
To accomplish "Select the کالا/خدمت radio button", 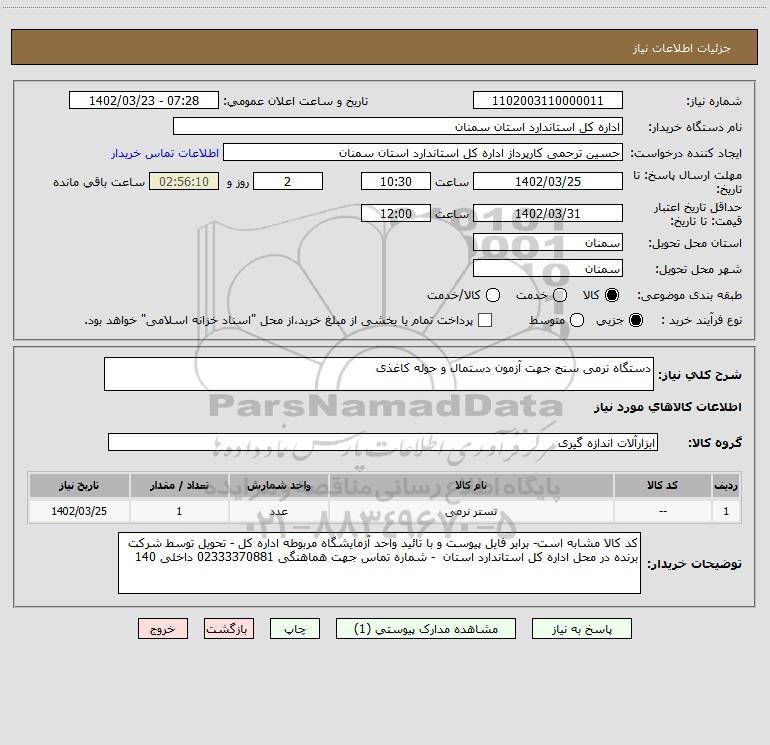I will (x=493, y=295).
